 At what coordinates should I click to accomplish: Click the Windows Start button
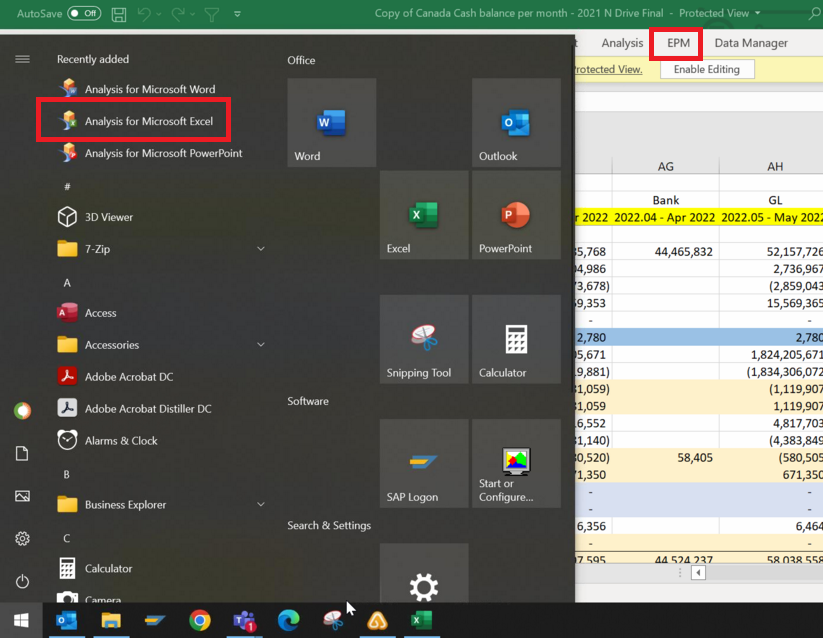click(21, 621)
